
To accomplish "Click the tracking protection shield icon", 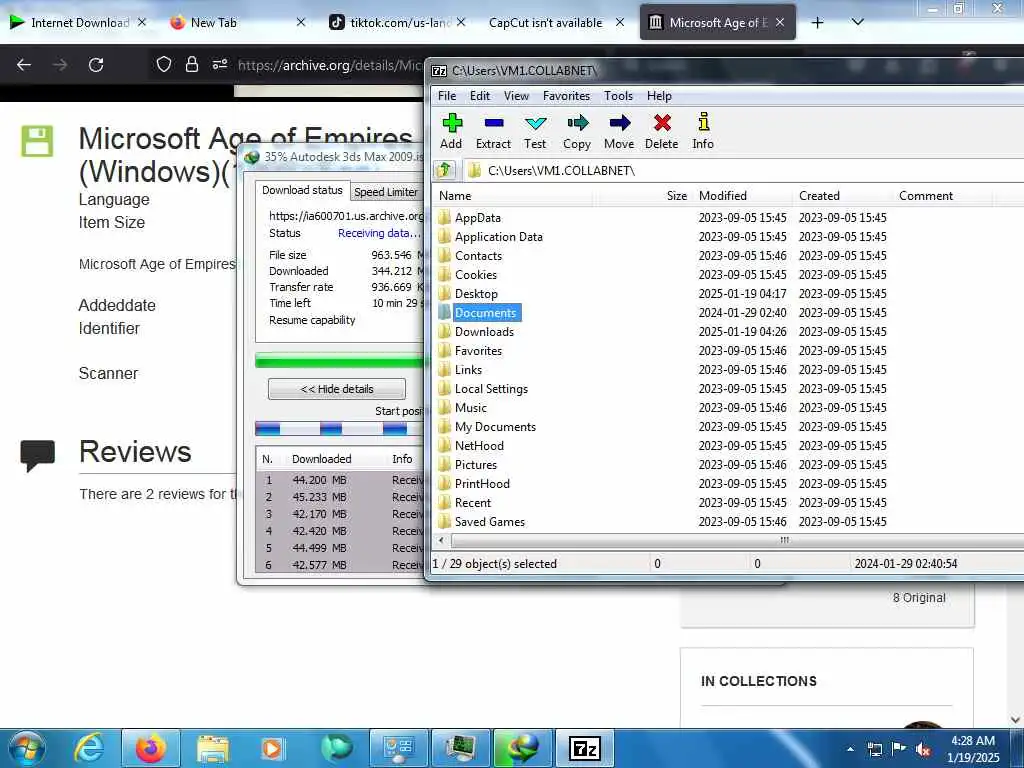I will [164, 64].
